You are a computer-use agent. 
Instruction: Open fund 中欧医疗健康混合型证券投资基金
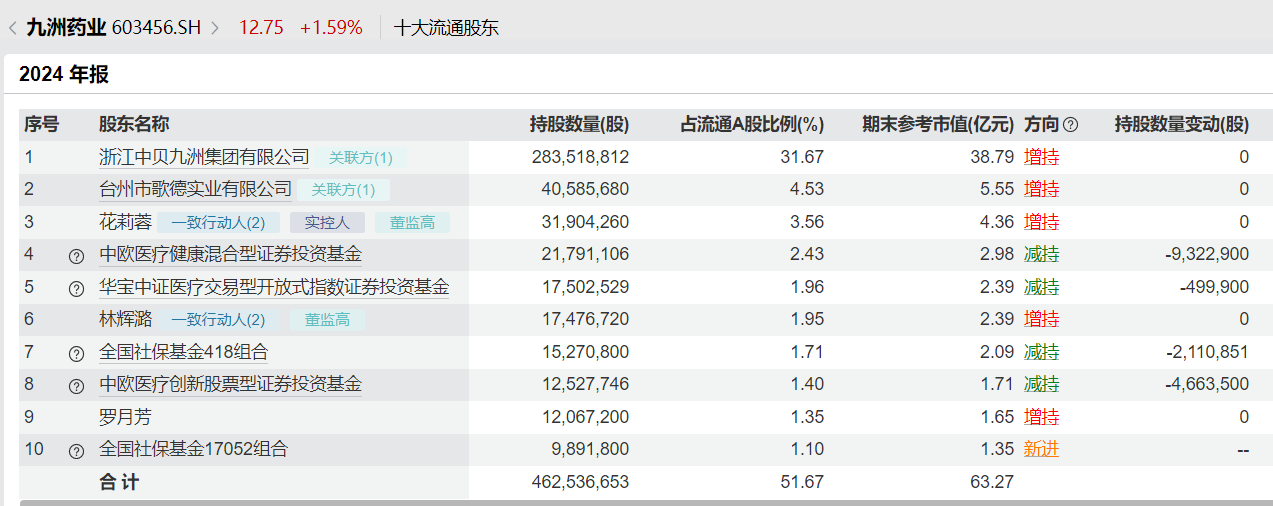pos(230,254)
